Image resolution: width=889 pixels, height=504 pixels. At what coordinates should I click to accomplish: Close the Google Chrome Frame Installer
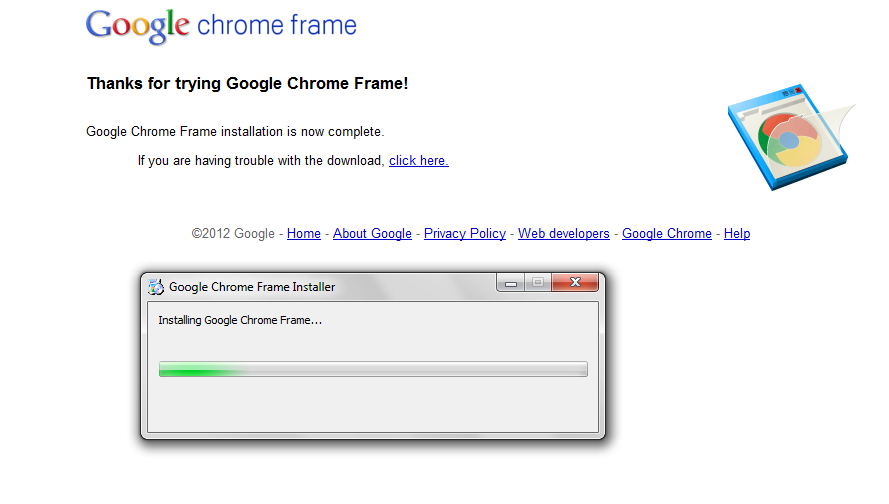point(575,284)
